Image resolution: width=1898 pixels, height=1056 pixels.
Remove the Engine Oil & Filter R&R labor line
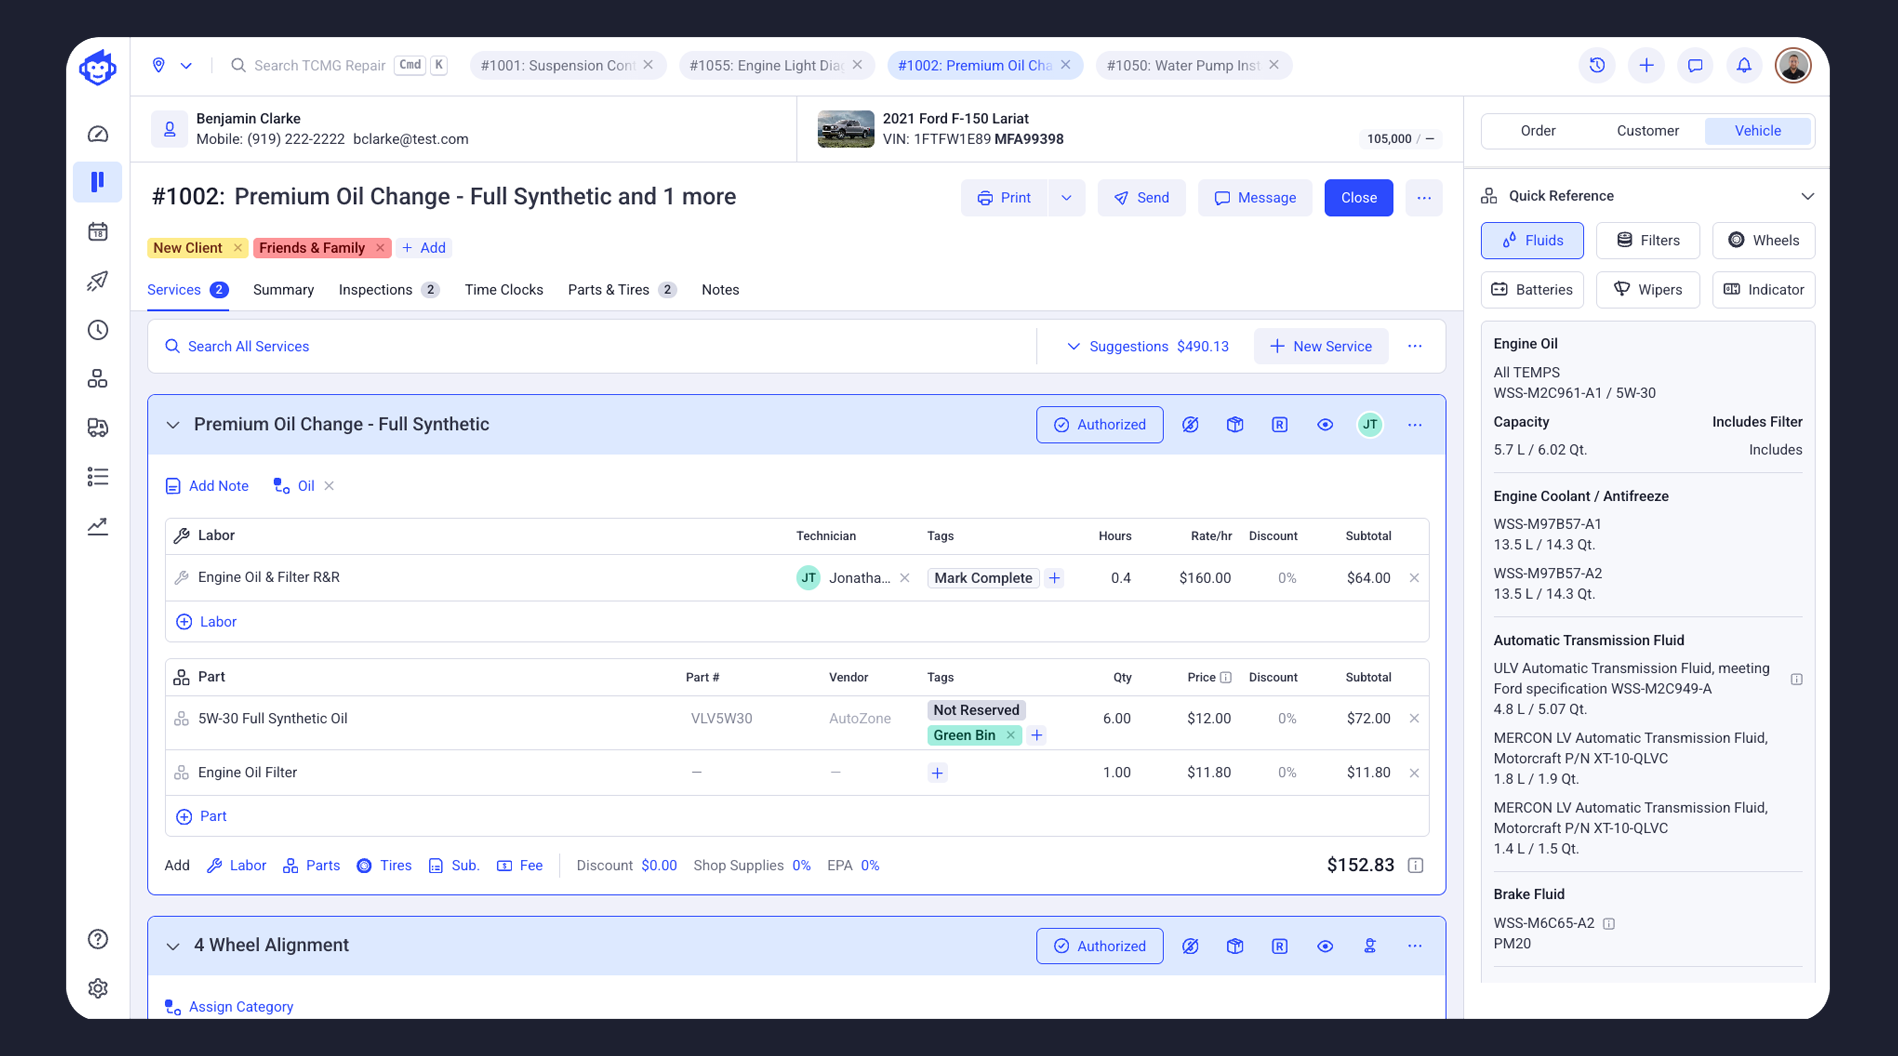1414,578
